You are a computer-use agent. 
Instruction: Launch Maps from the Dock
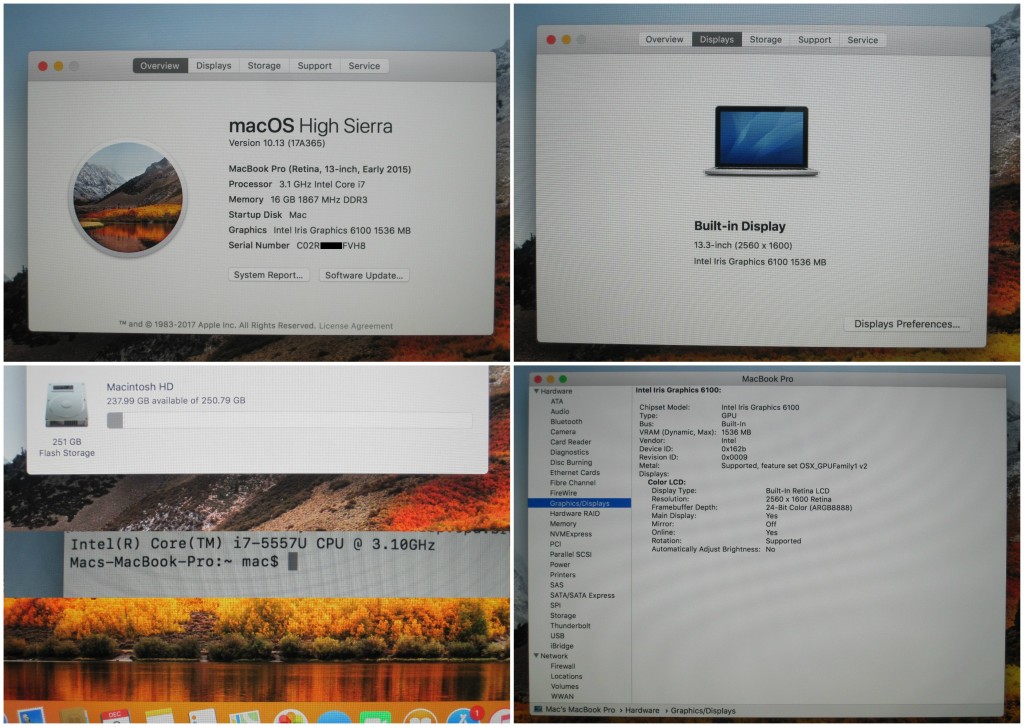(x=245, y=718)
